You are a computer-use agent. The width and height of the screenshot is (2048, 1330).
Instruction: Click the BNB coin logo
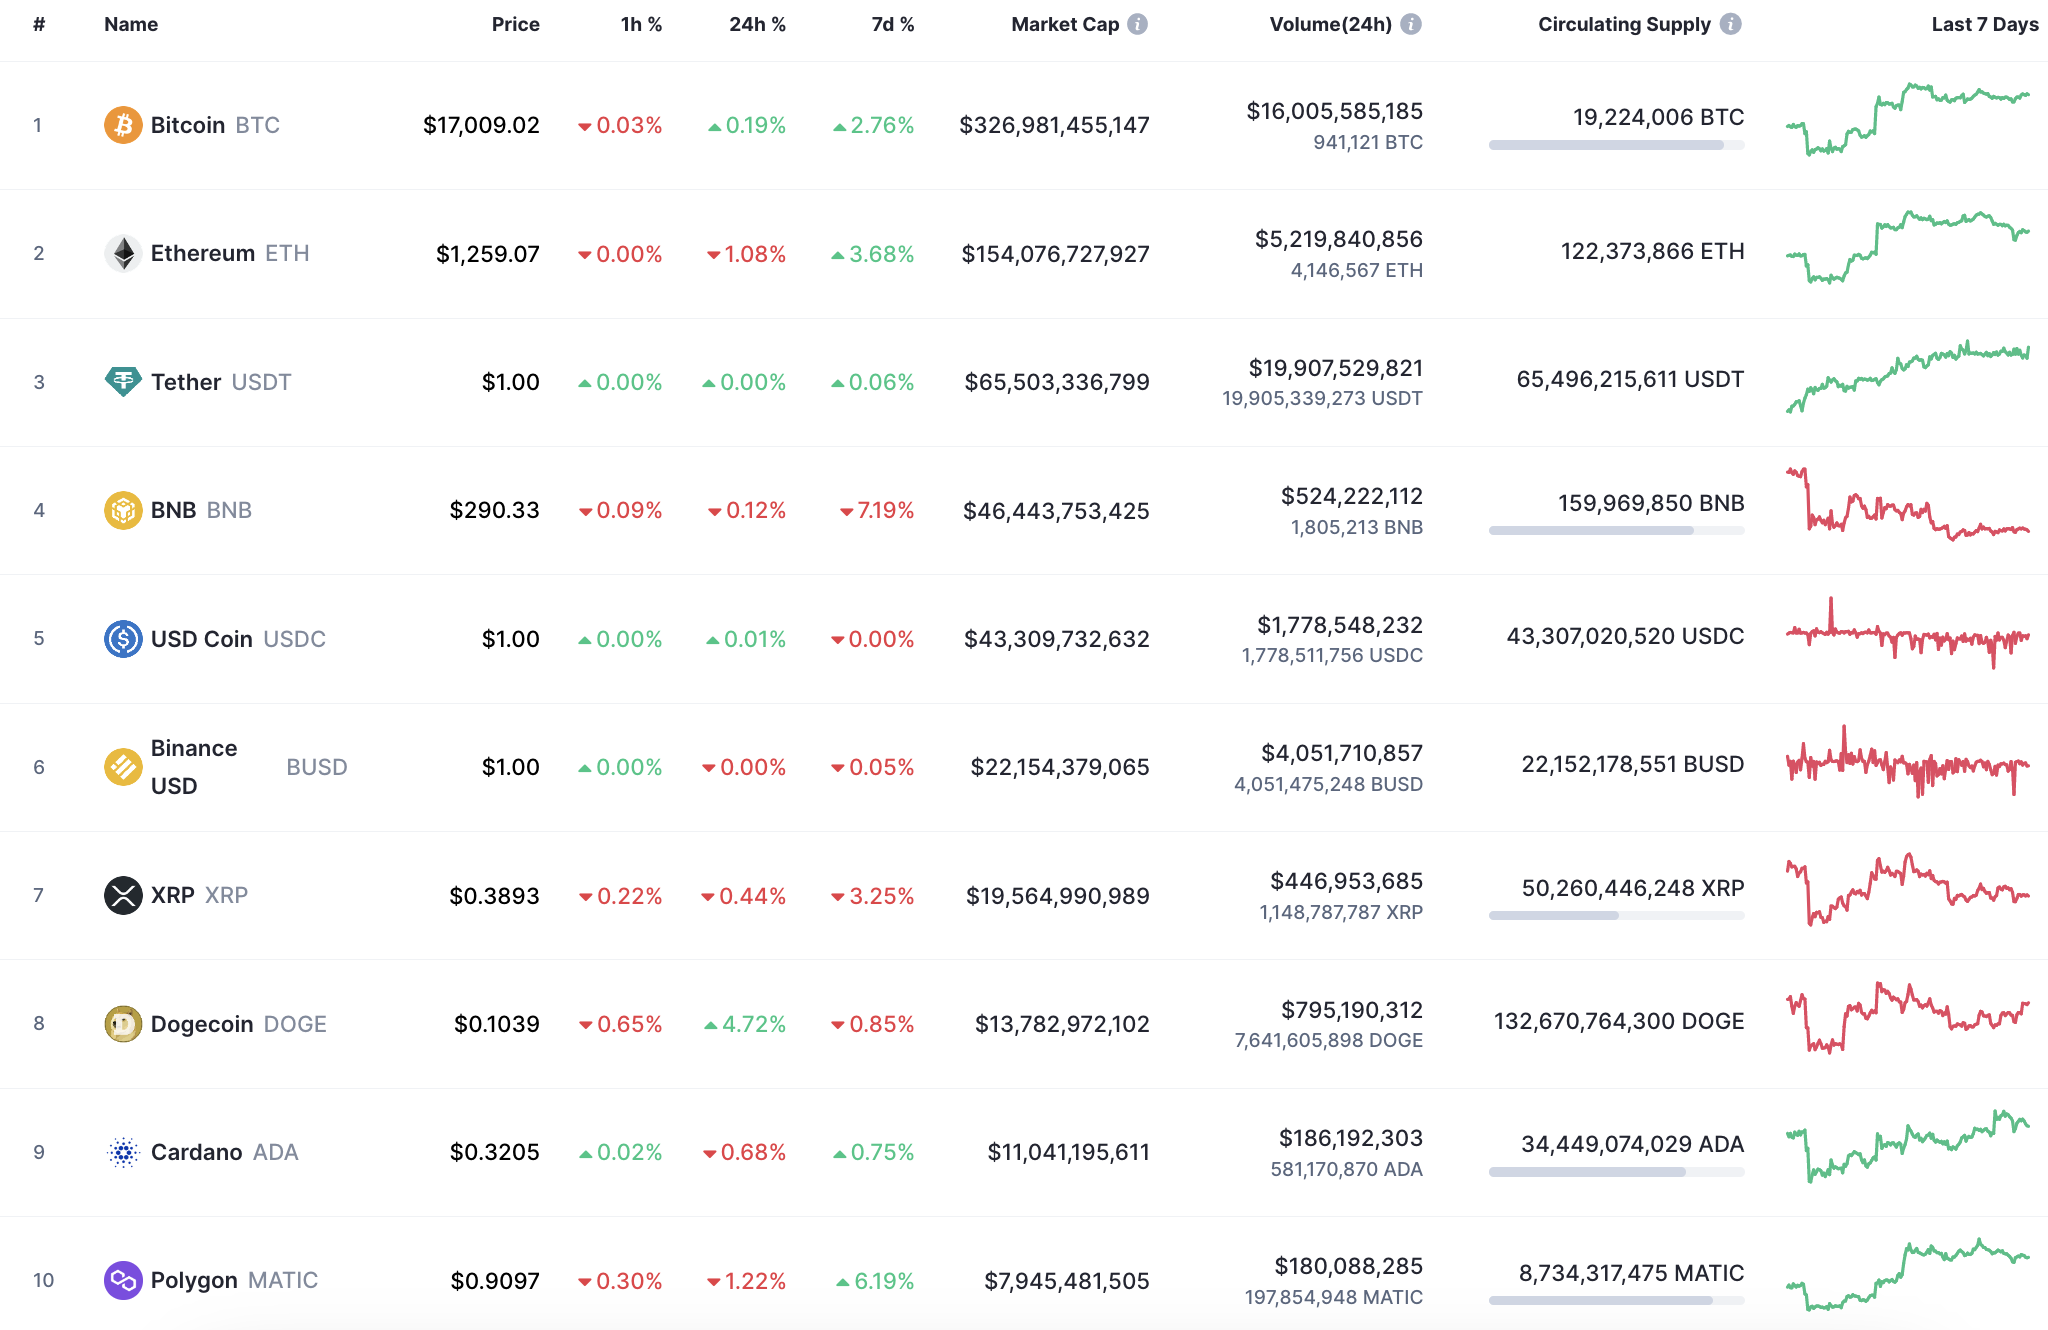[x=122, y=510]
